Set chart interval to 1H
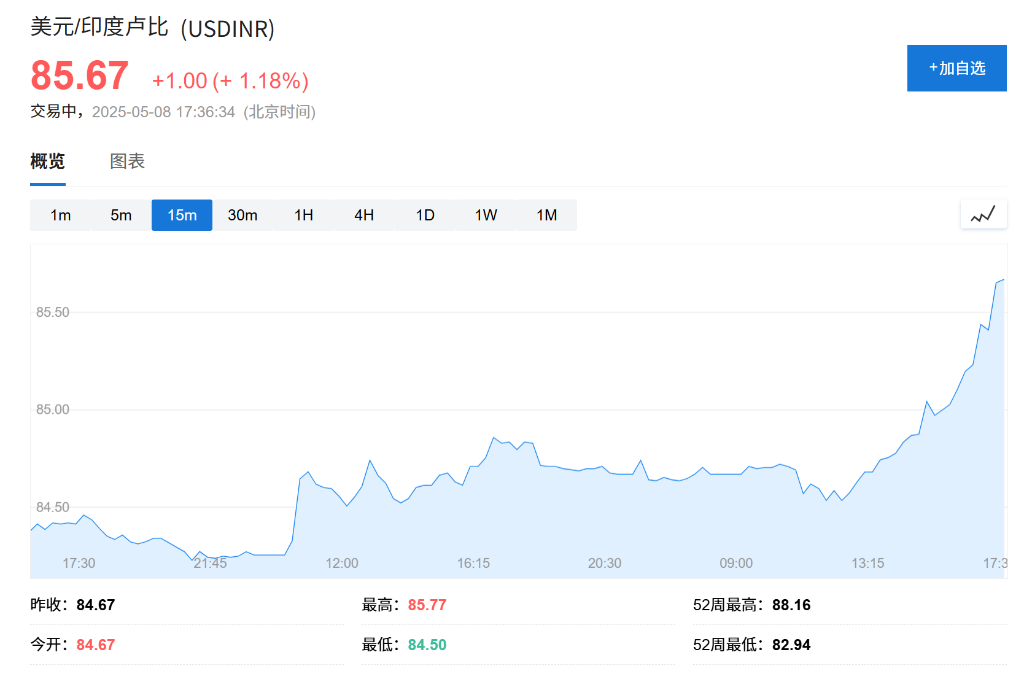This screenshot has width=1024, height=700. (304, 215)
